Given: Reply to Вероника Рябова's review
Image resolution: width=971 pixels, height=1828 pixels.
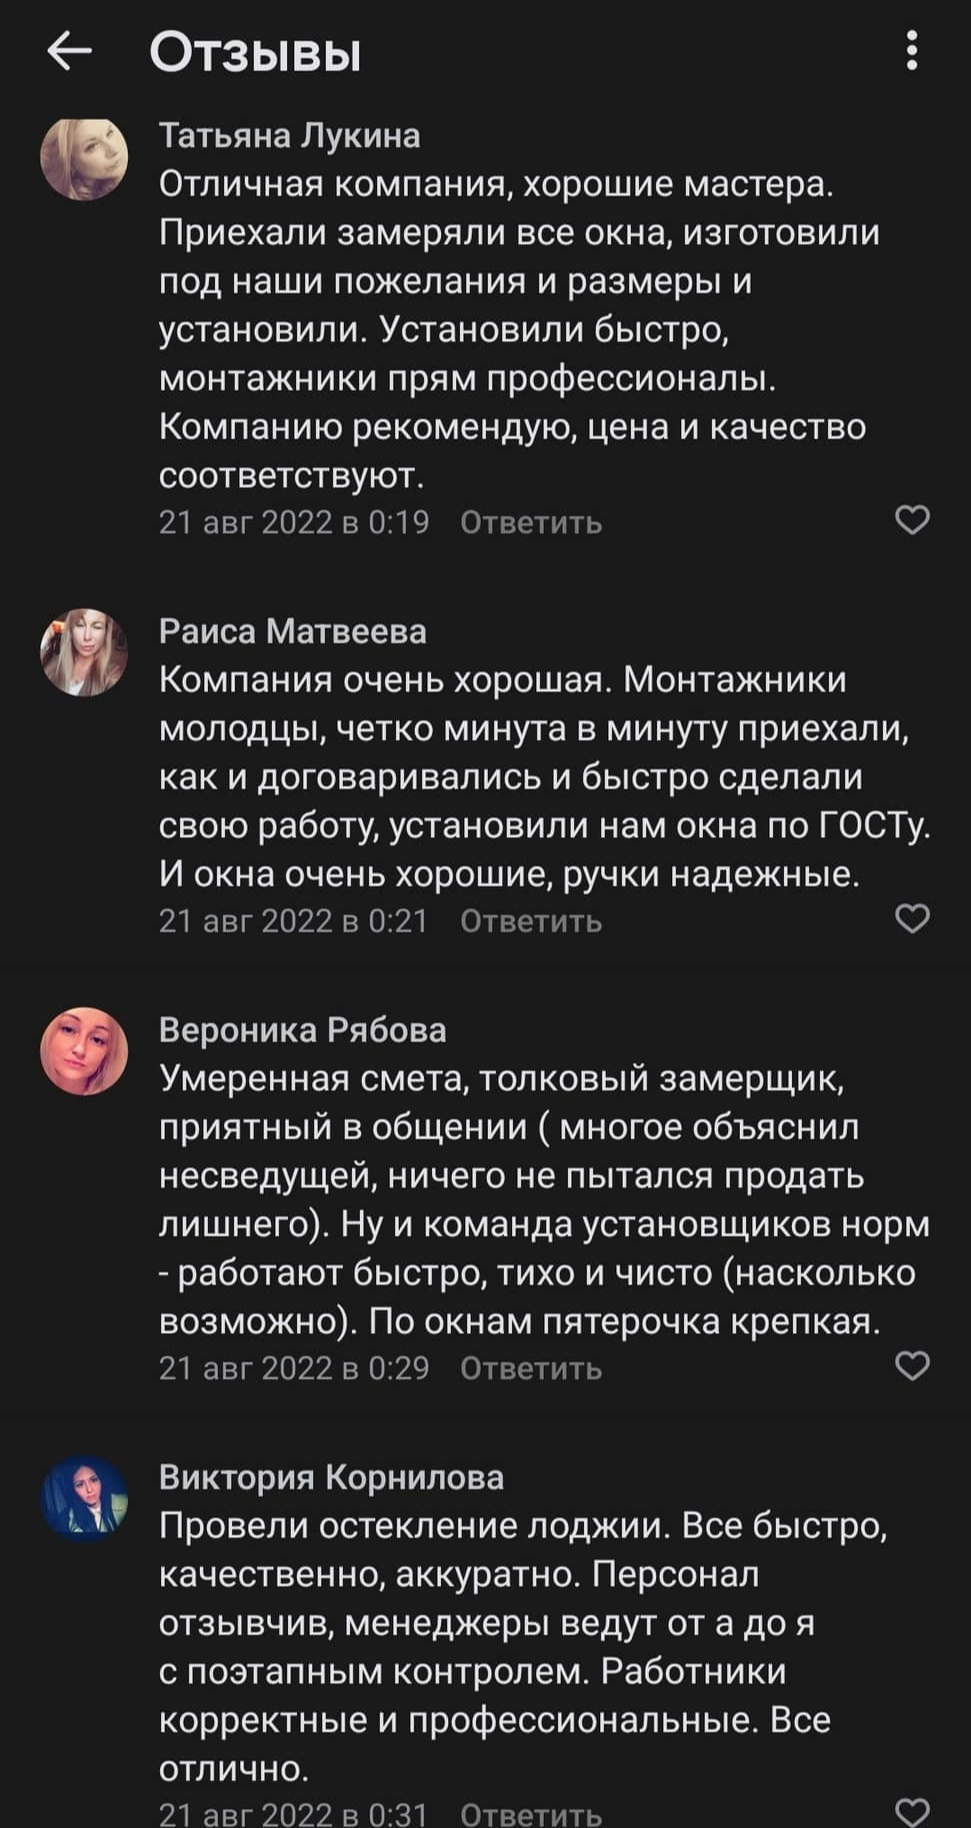Looking at the screenshot, I should 530,1367.
